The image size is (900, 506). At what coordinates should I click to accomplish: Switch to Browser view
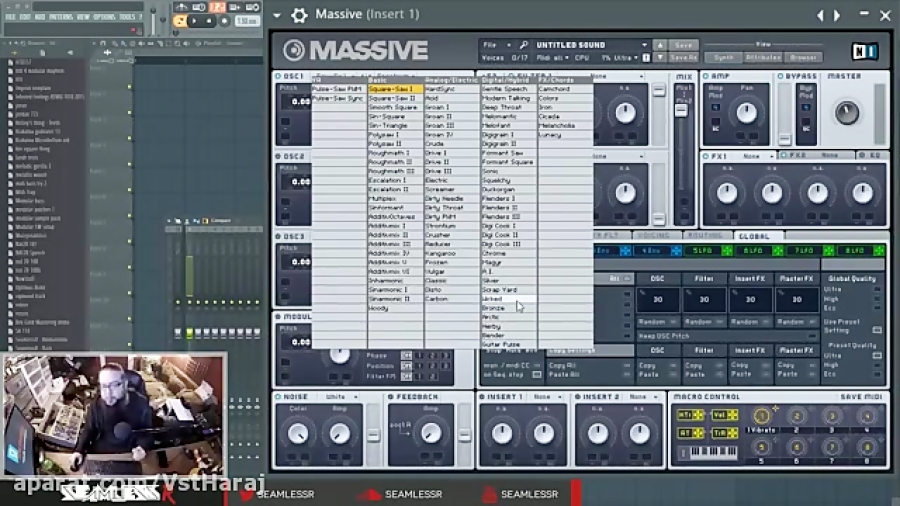[x=803, y=57]
